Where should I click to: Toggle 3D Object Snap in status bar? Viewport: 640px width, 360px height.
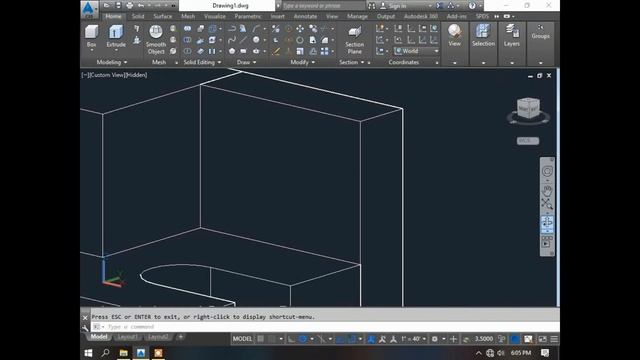(352, 339)
